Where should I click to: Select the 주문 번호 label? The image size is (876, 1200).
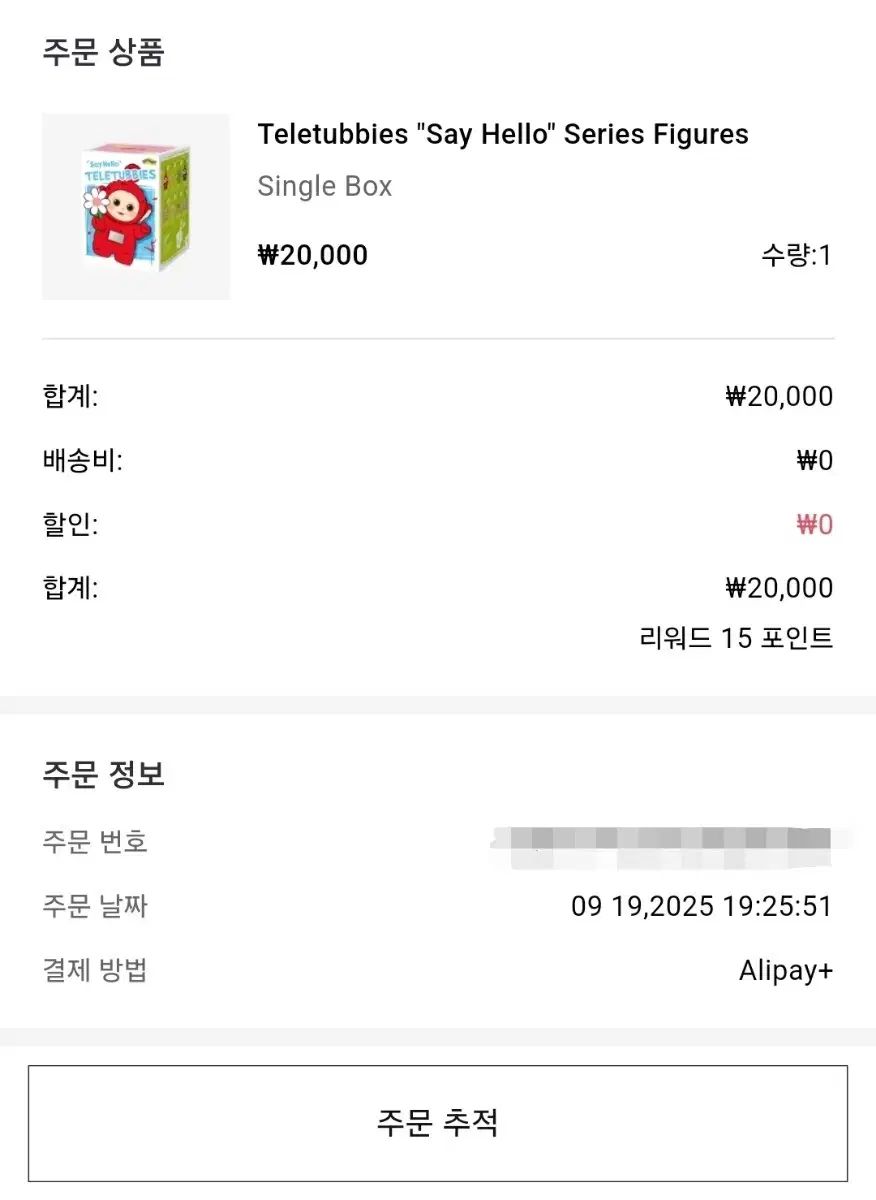[x=95, y=842]
